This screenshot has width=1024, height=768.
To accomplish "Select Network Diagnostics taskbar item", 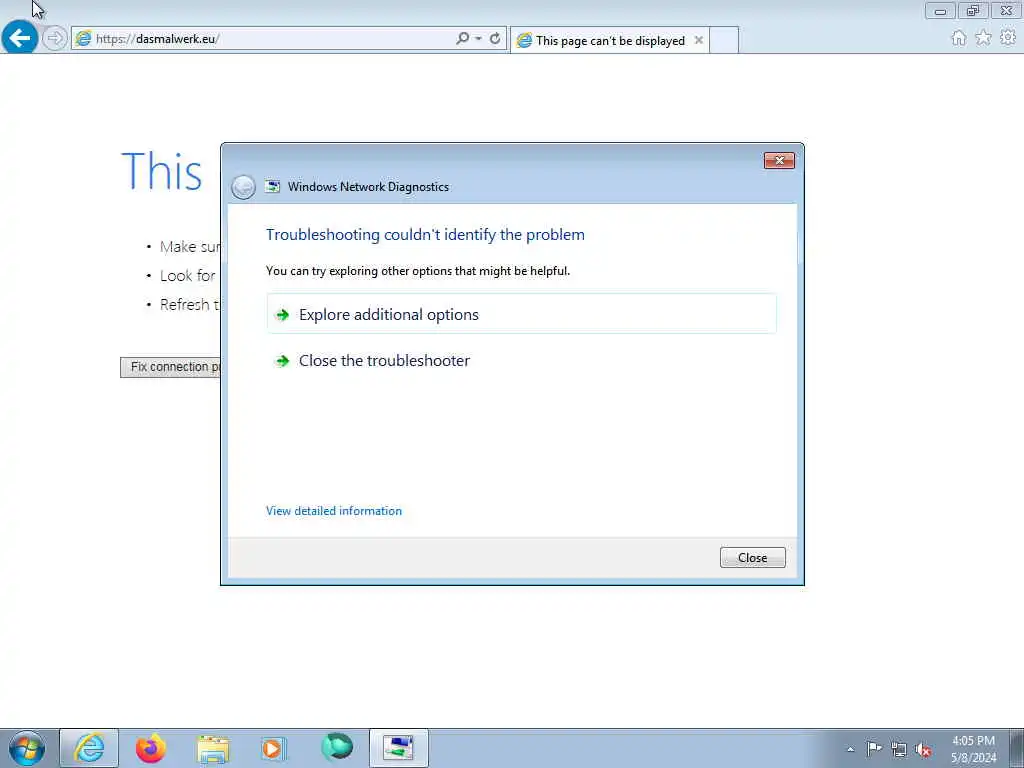I will 398,748.
